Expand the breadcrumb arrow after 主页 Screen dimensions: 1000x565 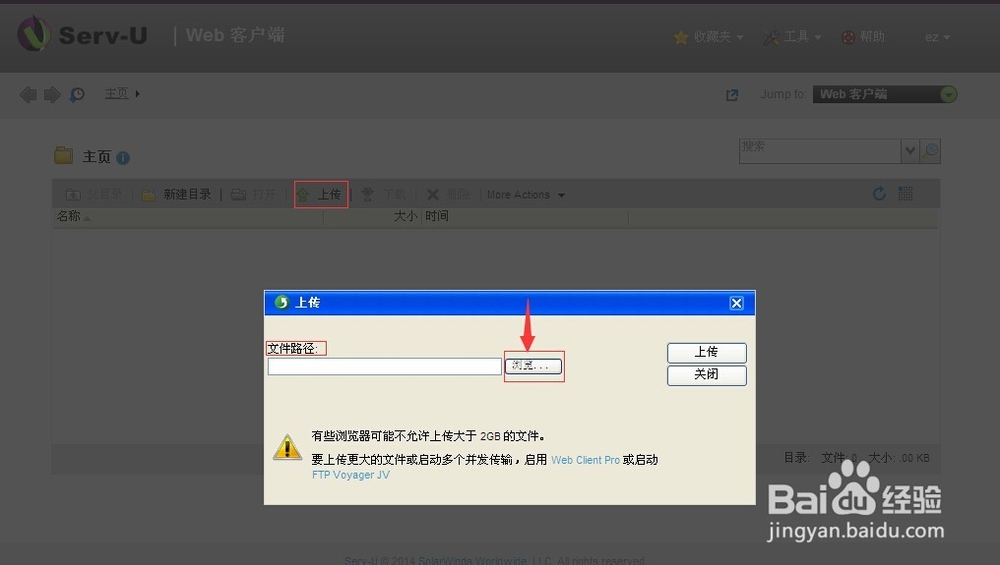(x=137, y=94)
